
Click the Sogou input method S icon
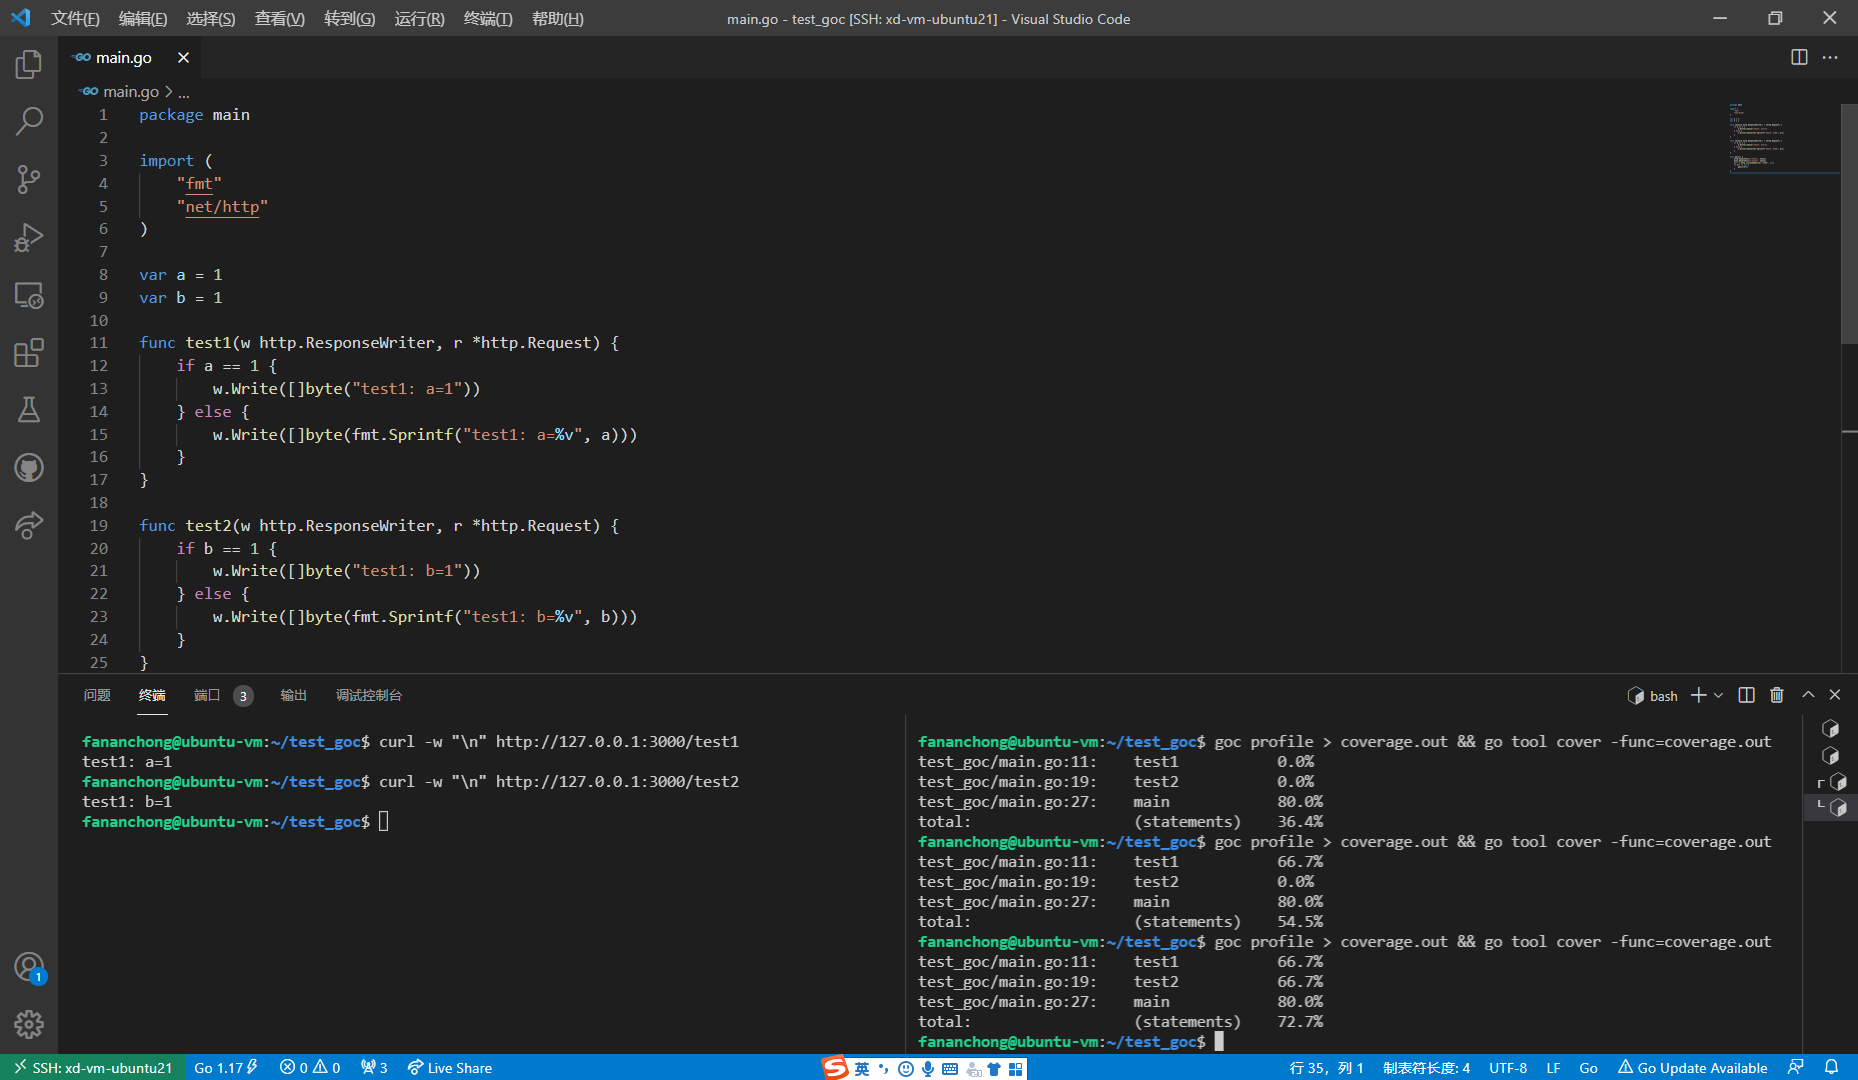click(836, 1068)
